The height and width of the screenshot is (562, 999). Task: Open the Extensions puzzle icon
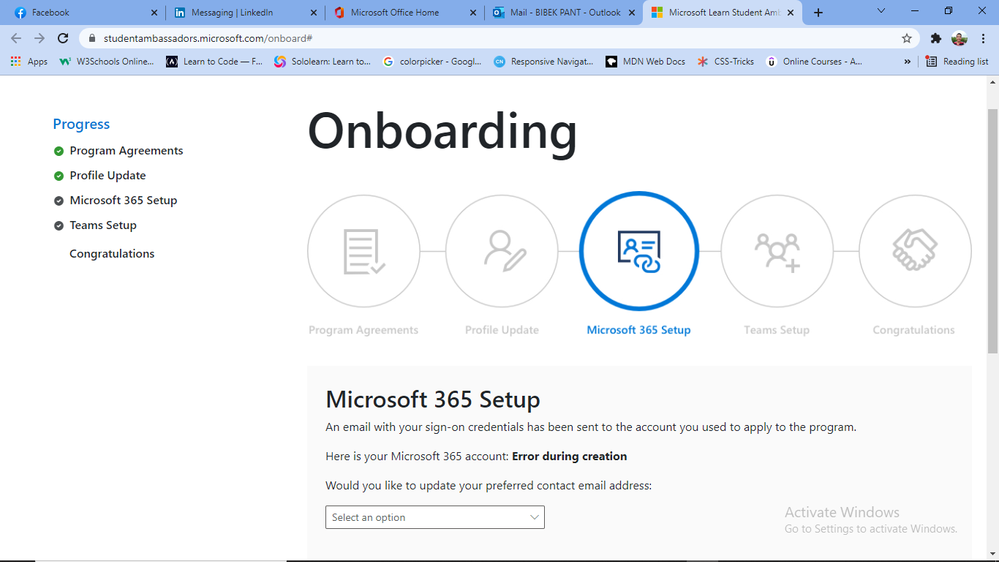click(x=935, y=38)
